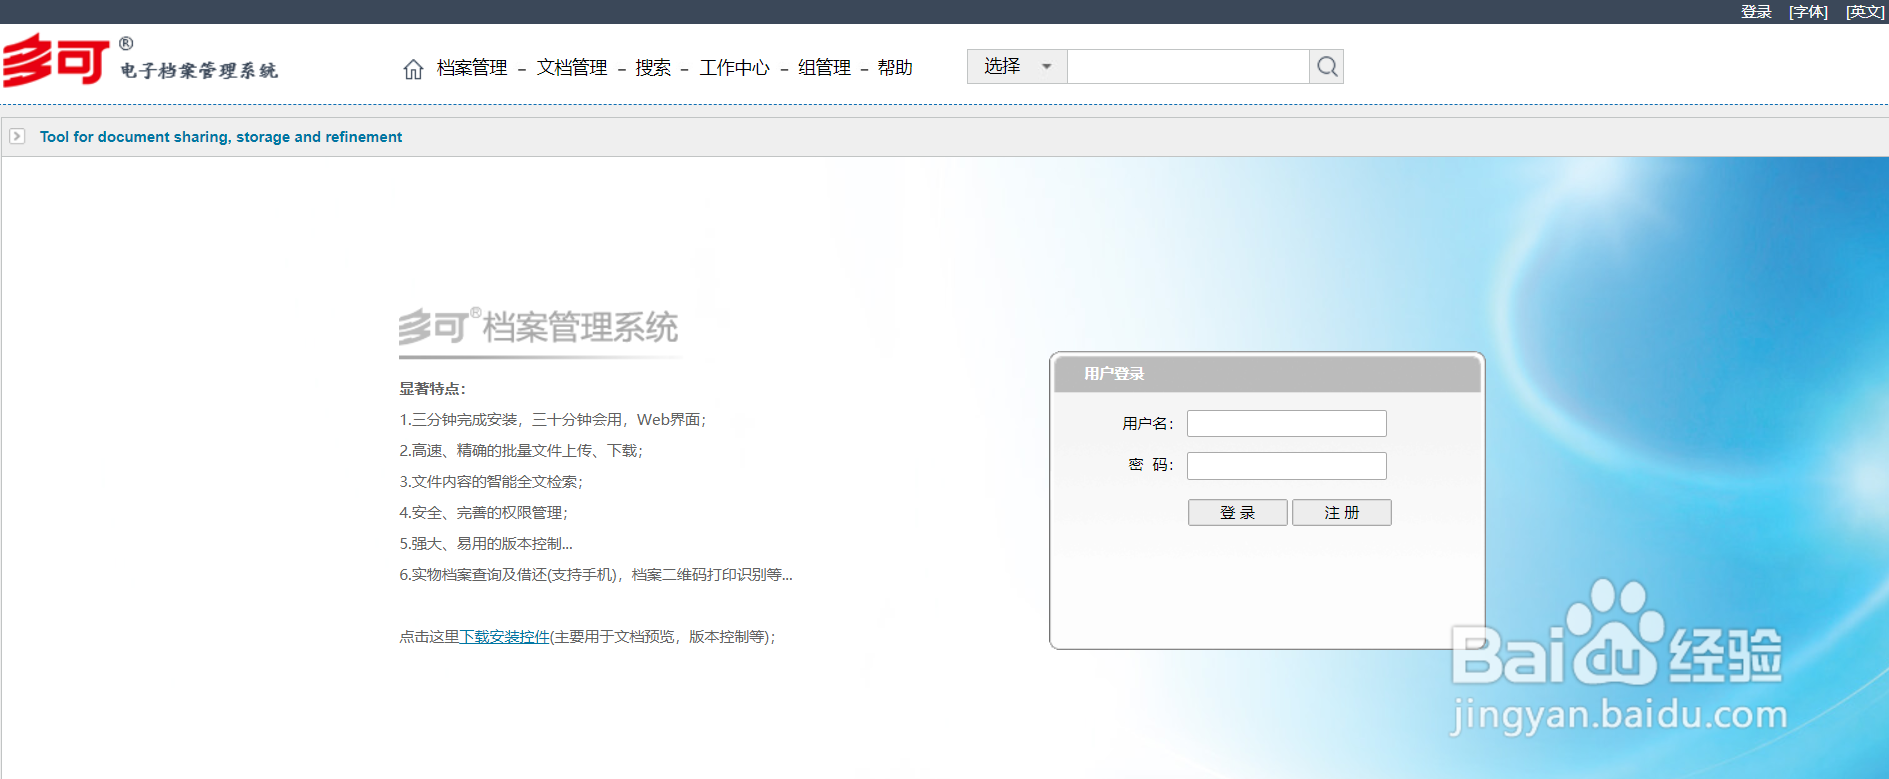Click feature line 4.安全、完善的权限管理
Image resolution: width=1889 pixels, height=779 pixels.
coord(484,513)
